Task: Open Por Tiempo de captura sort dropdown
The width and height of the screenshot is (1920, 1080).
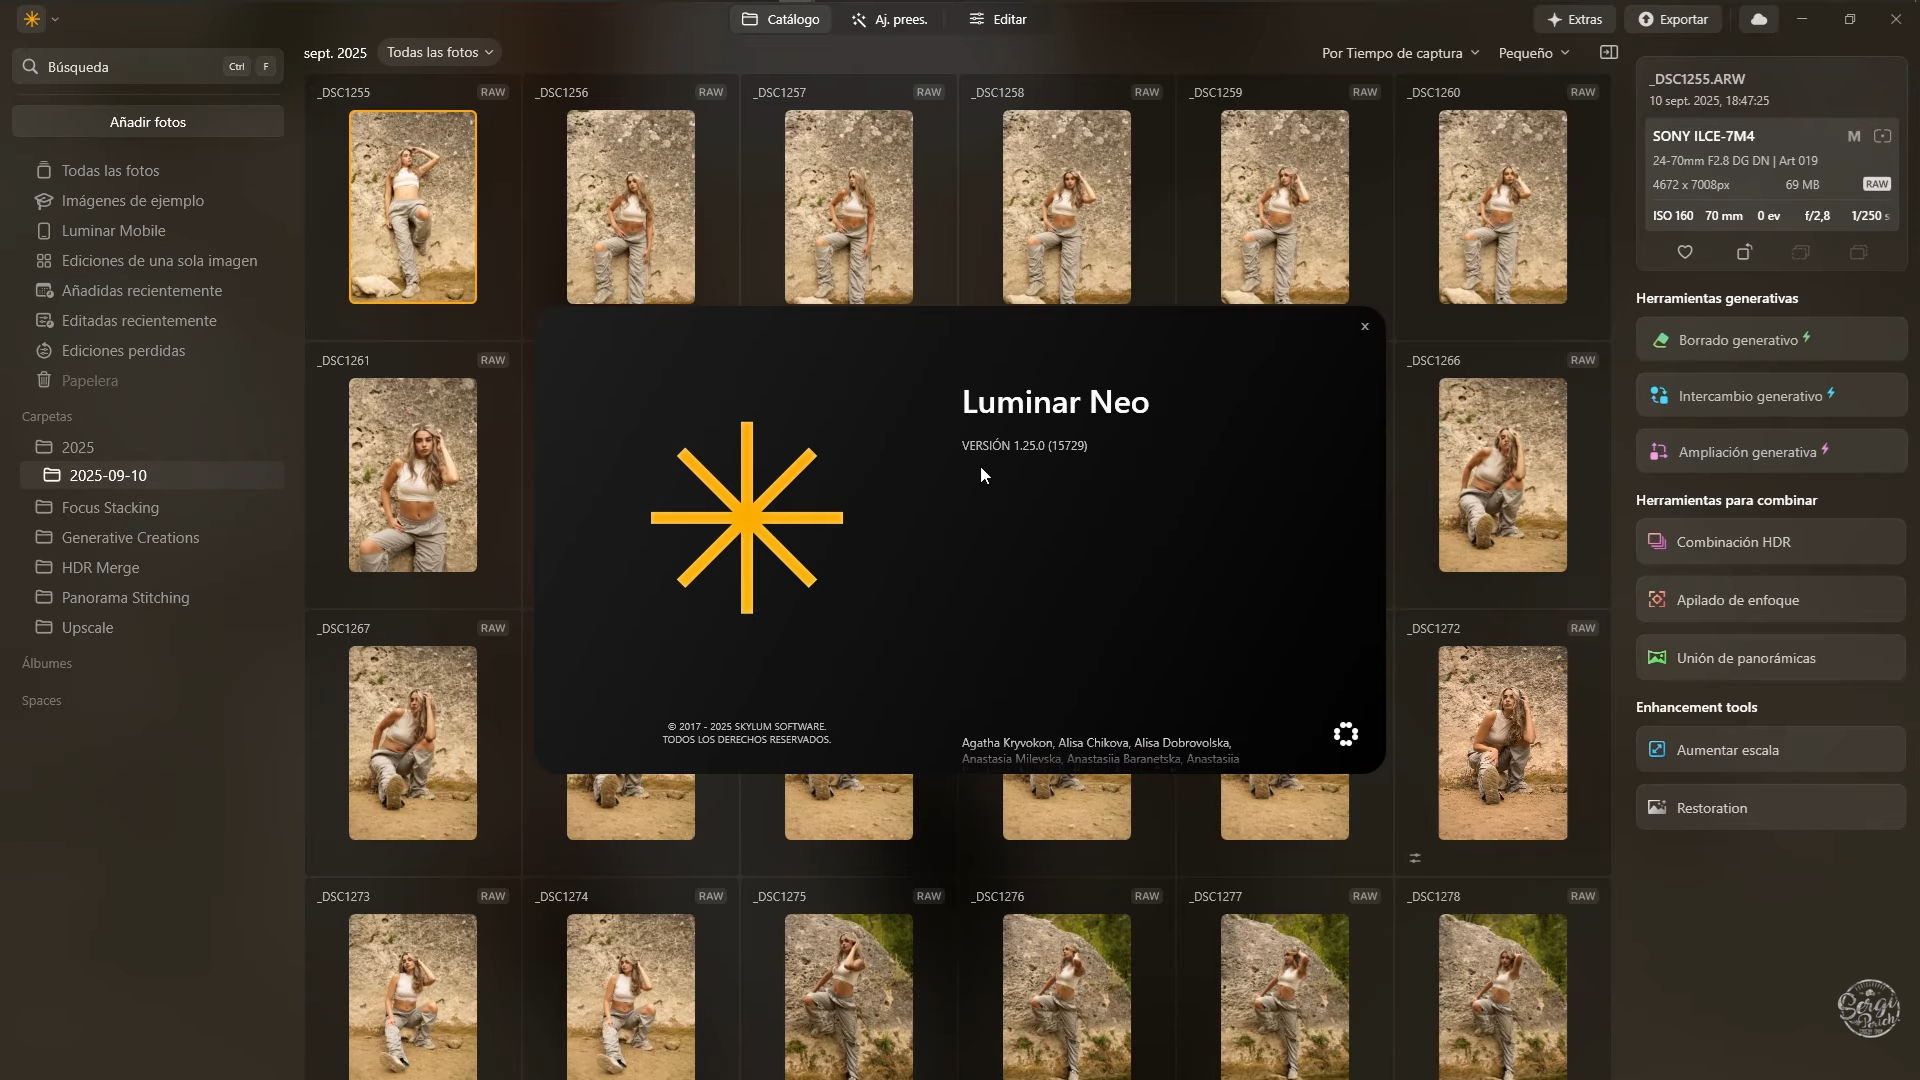Action: (1400, 53)
